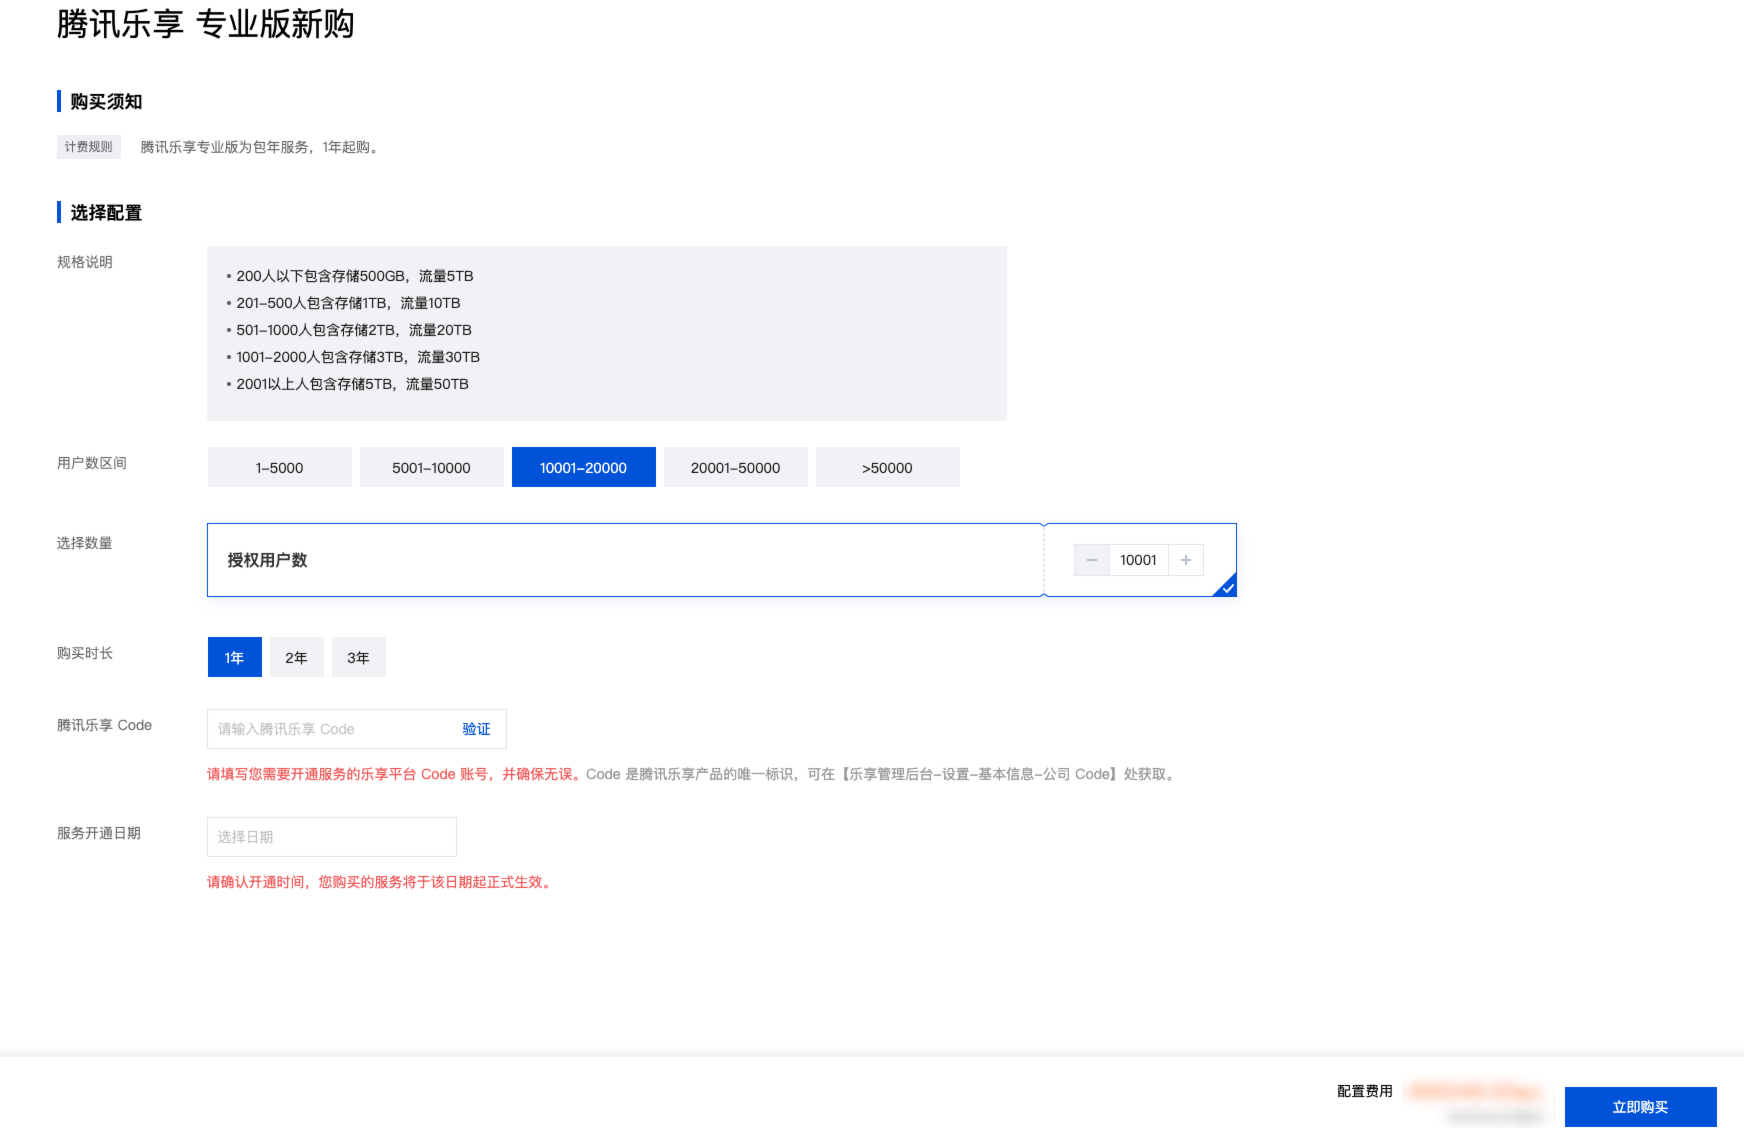This screenshot has width=1744, height=1136.
Task: Decrease authorized user count with minus button
Action: tap(1092, 560)
